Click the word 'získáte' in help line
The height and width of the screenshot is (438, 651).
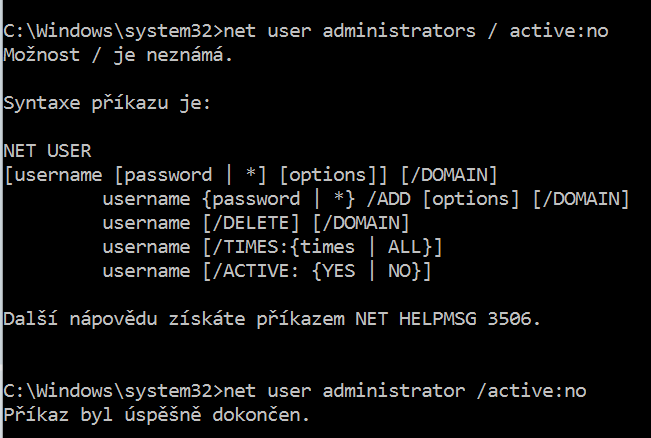coord(205,318)
